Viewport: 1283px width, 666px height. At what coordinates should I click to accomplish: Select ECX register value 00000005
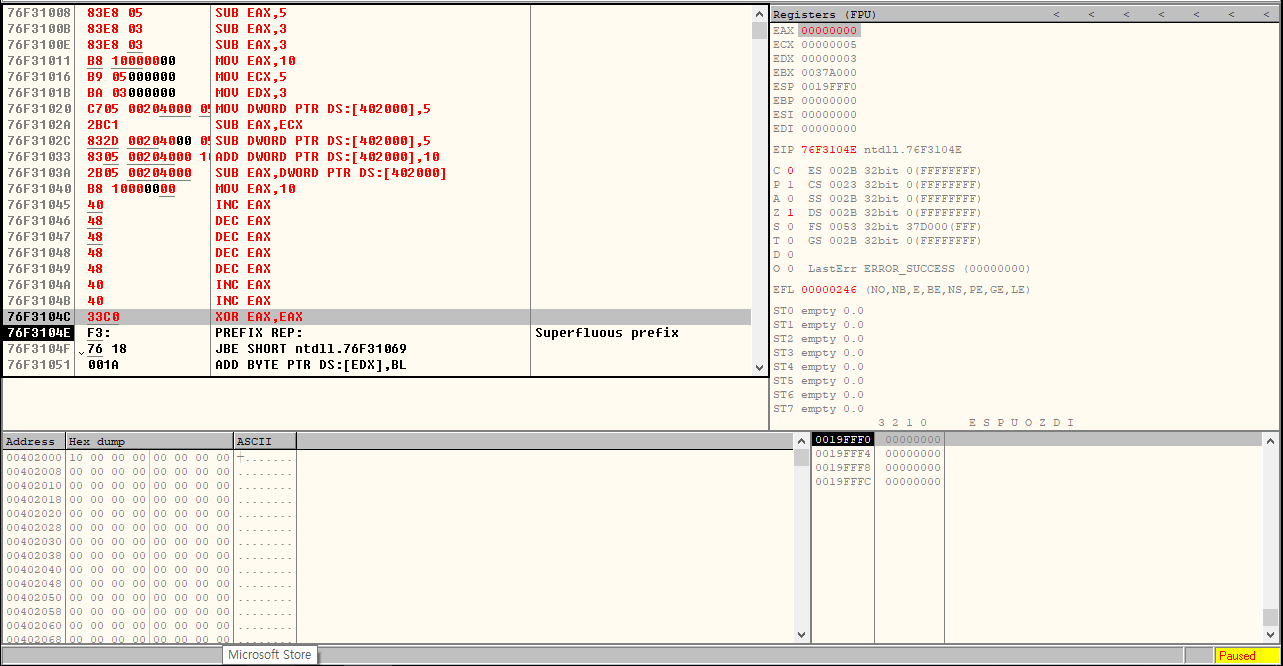(829, 45)
